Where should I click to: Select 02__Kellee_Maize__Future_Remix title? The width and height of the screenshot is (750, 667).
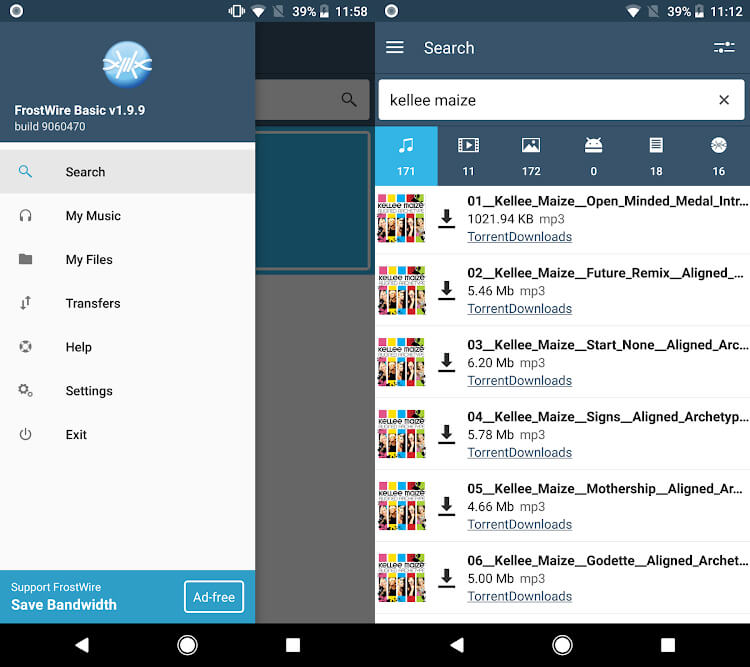(606, 273)
